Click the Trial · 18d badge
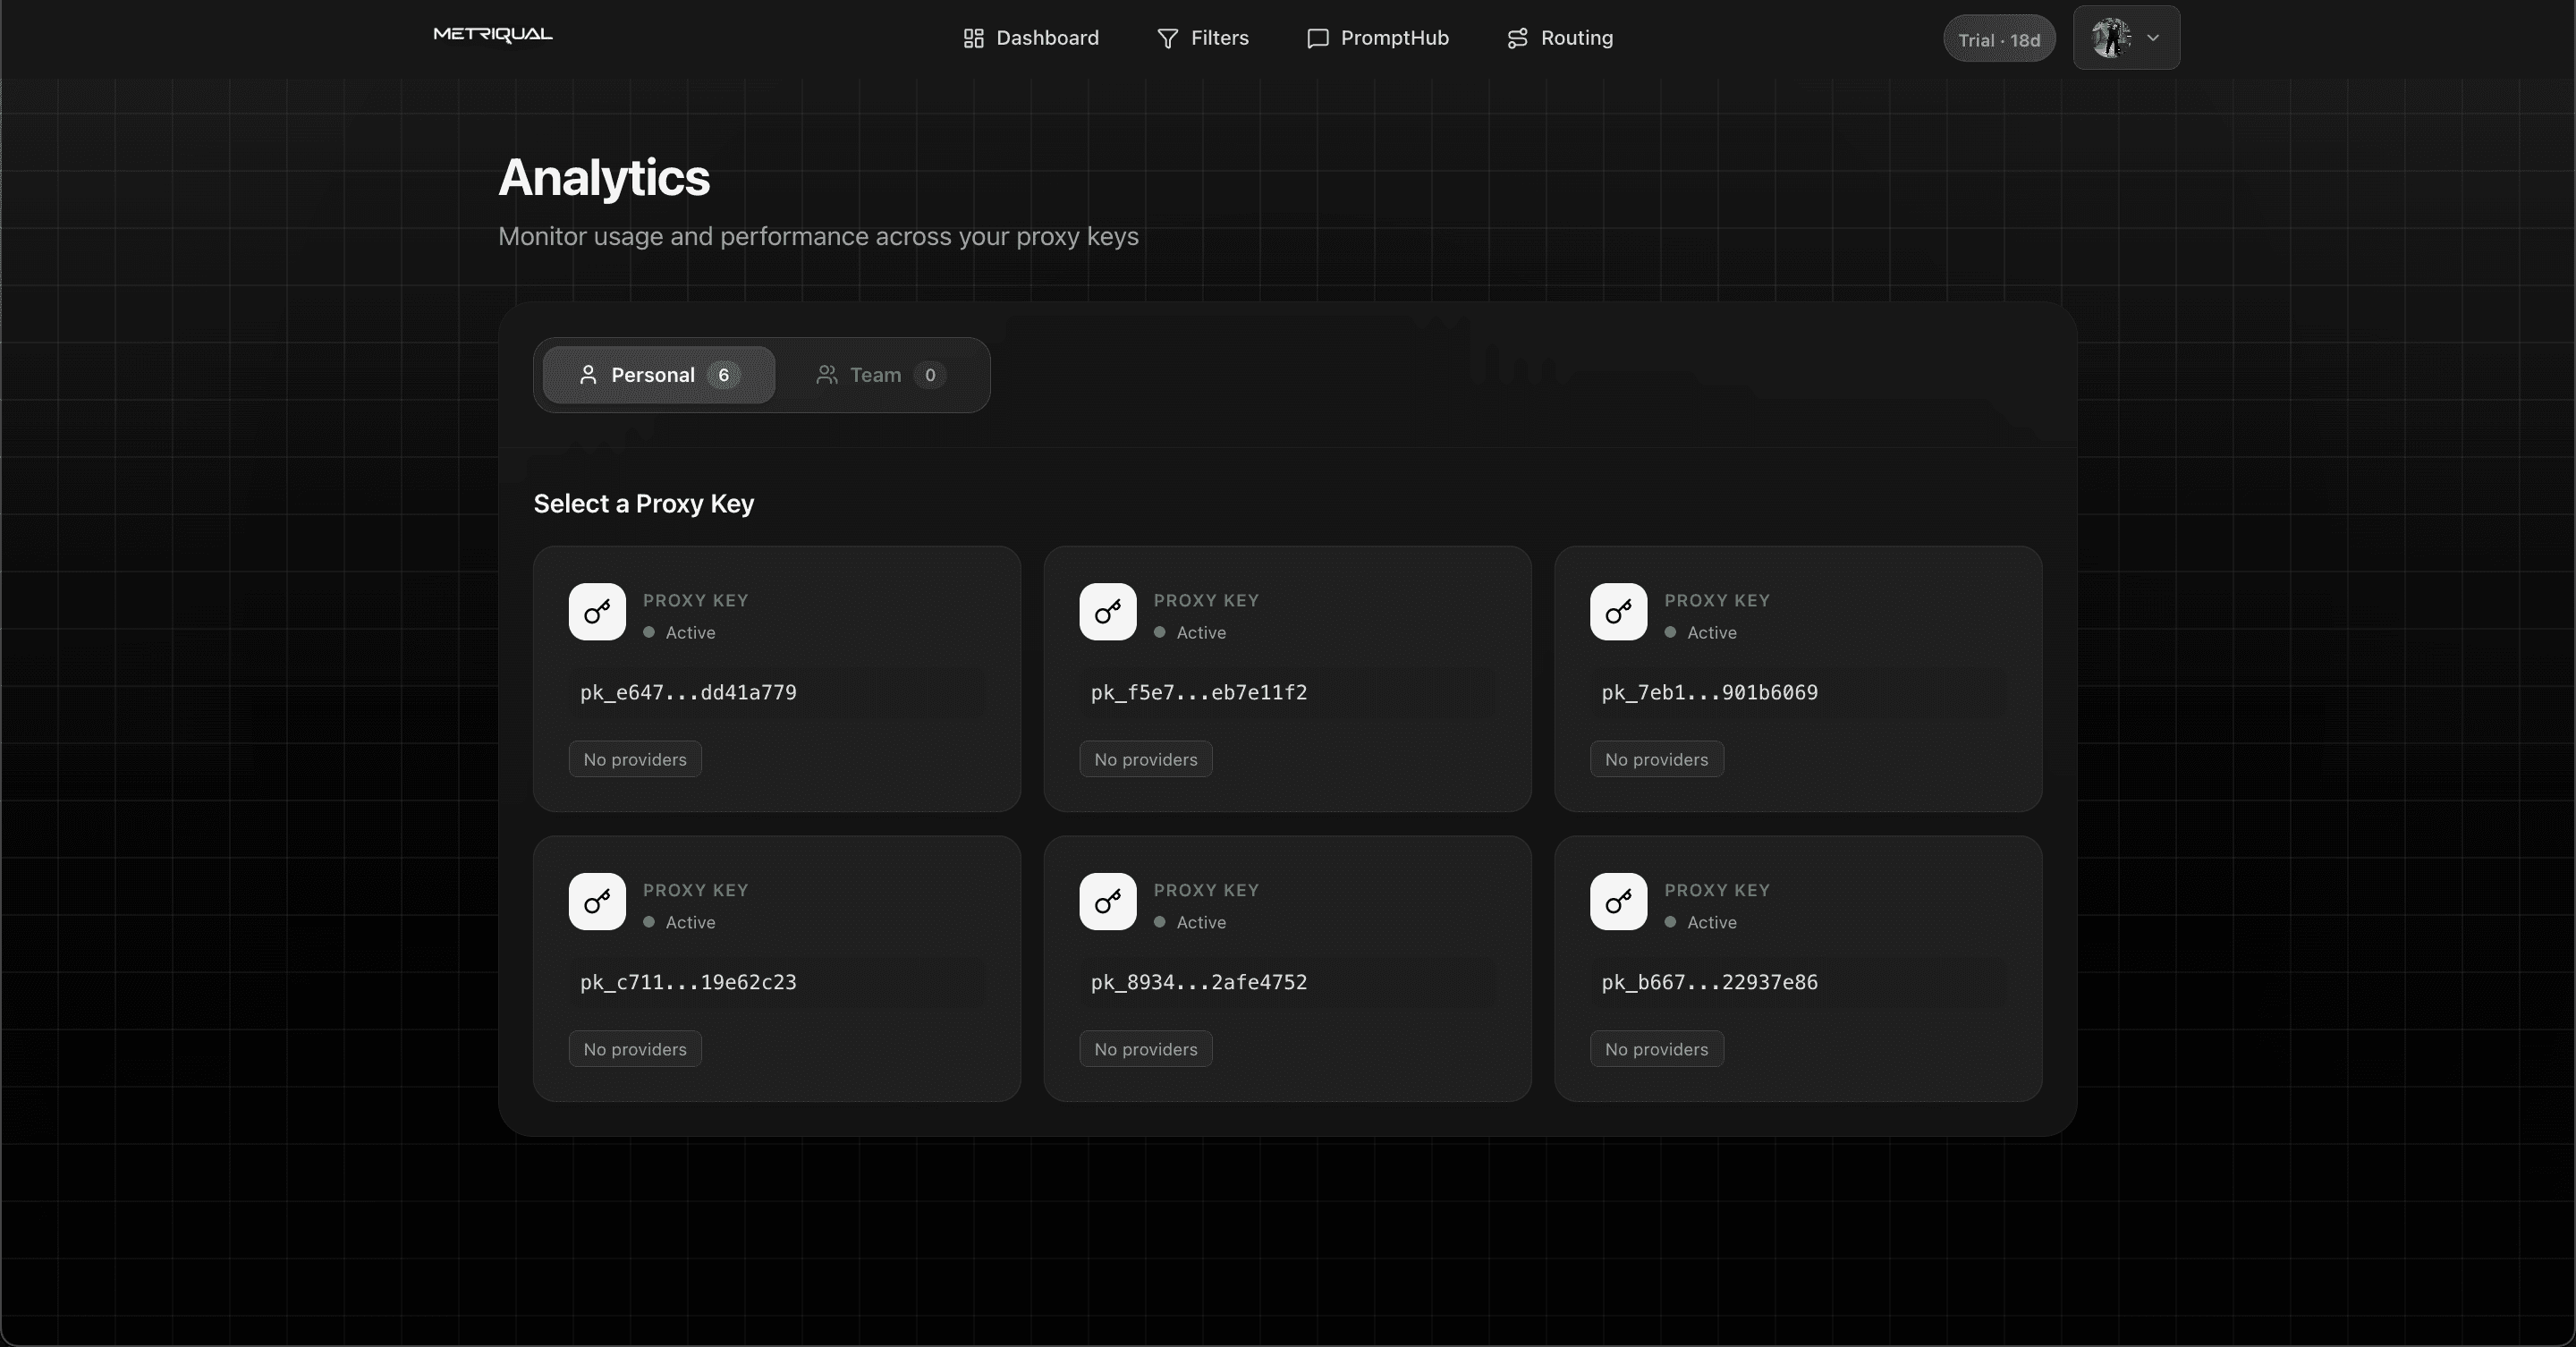This screenshot has width=2576, height=1347. point(1998,39)
